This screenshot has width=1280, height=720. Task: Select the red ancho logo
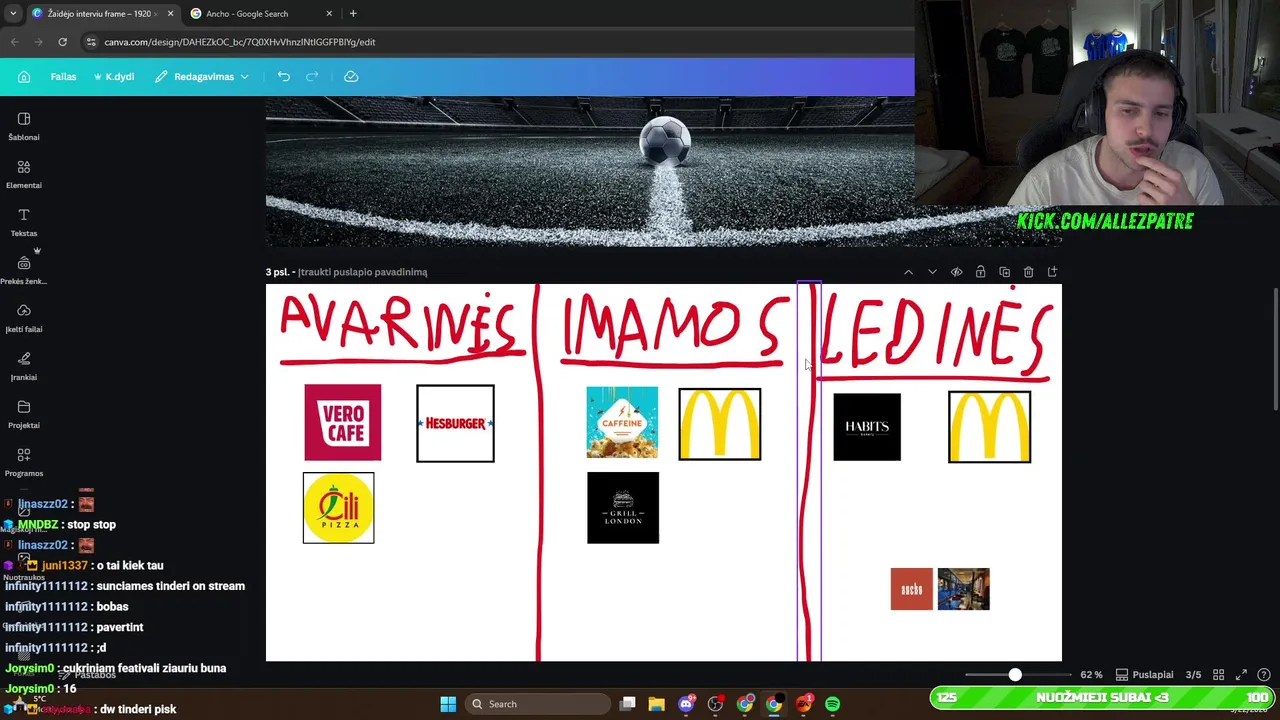tap(912, 589)
